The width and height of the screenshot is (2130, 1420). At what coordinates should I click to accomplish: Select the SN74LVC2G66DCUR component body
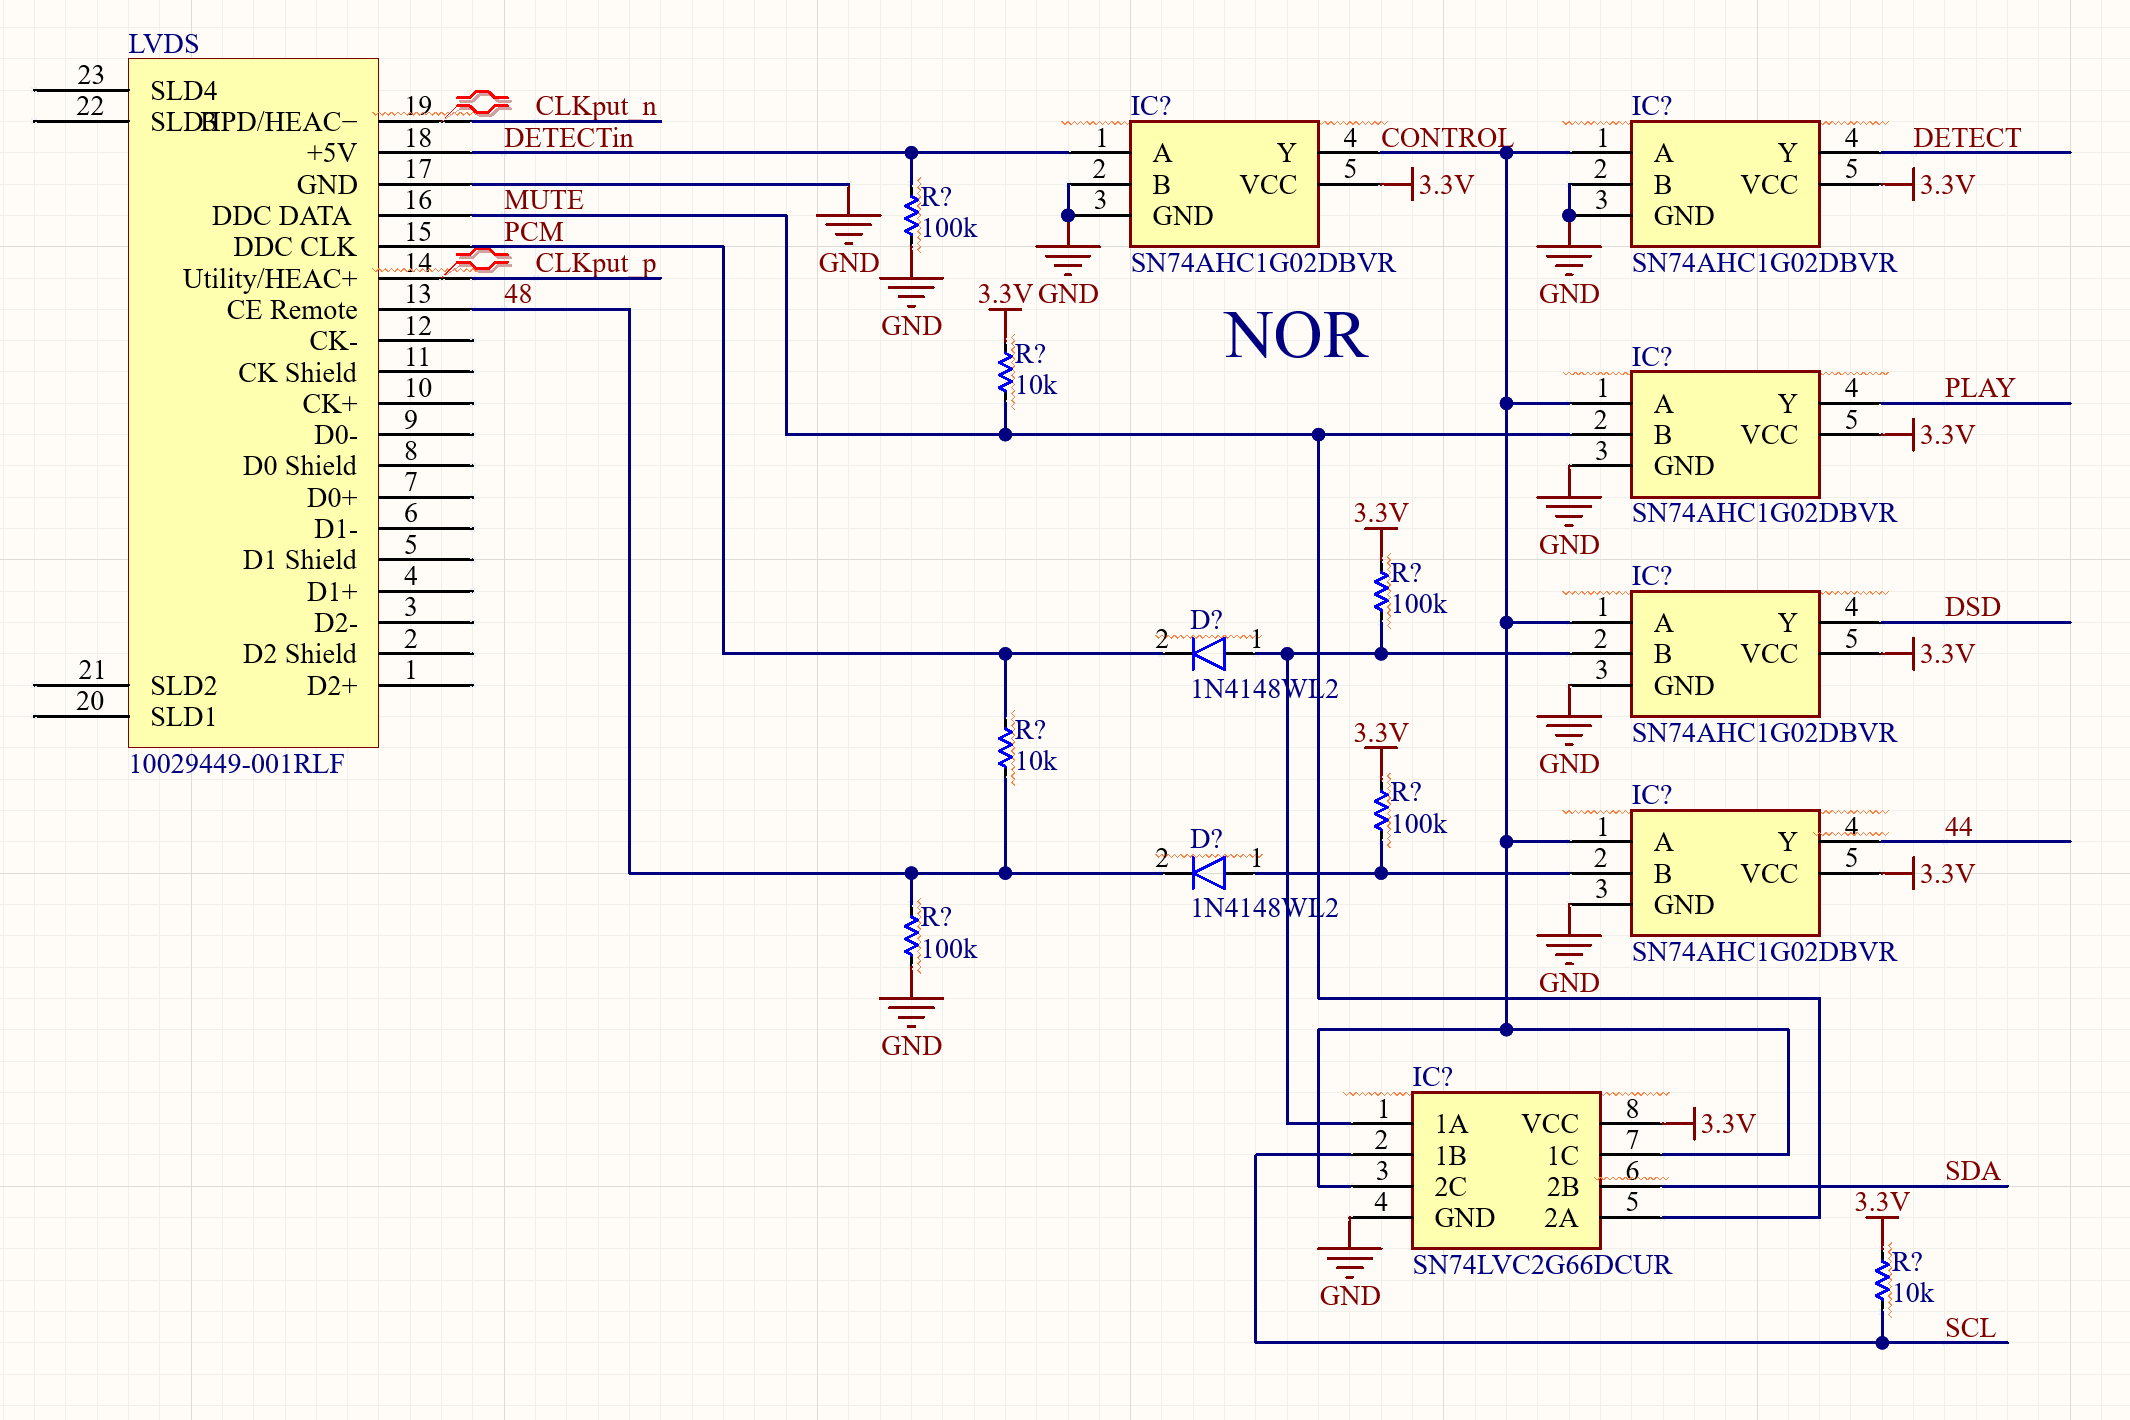pyautogui.click(x=1505, y=1170)
